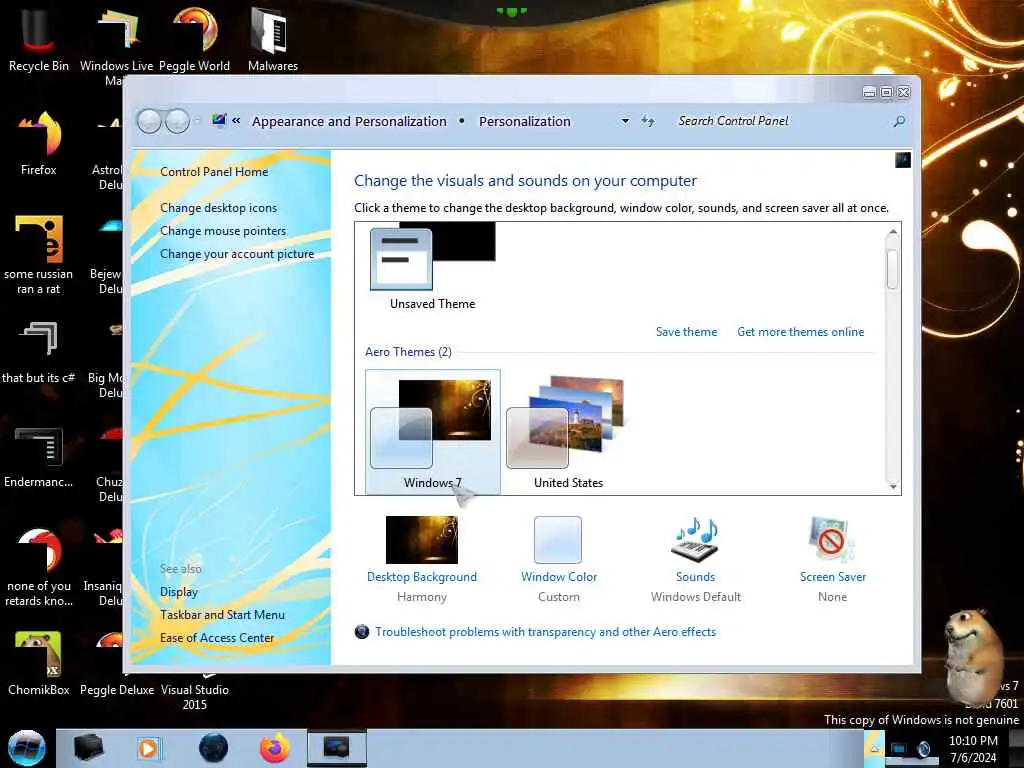Click the theme list scroll-up arrow

click(x=893, y=232)
